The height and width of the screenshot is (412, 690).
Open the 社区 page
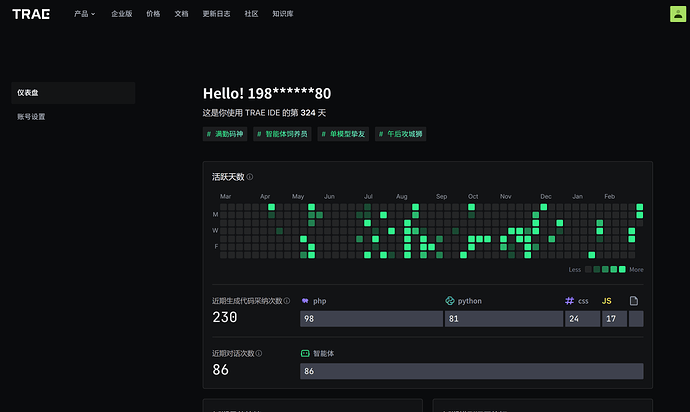click(251, 14)
